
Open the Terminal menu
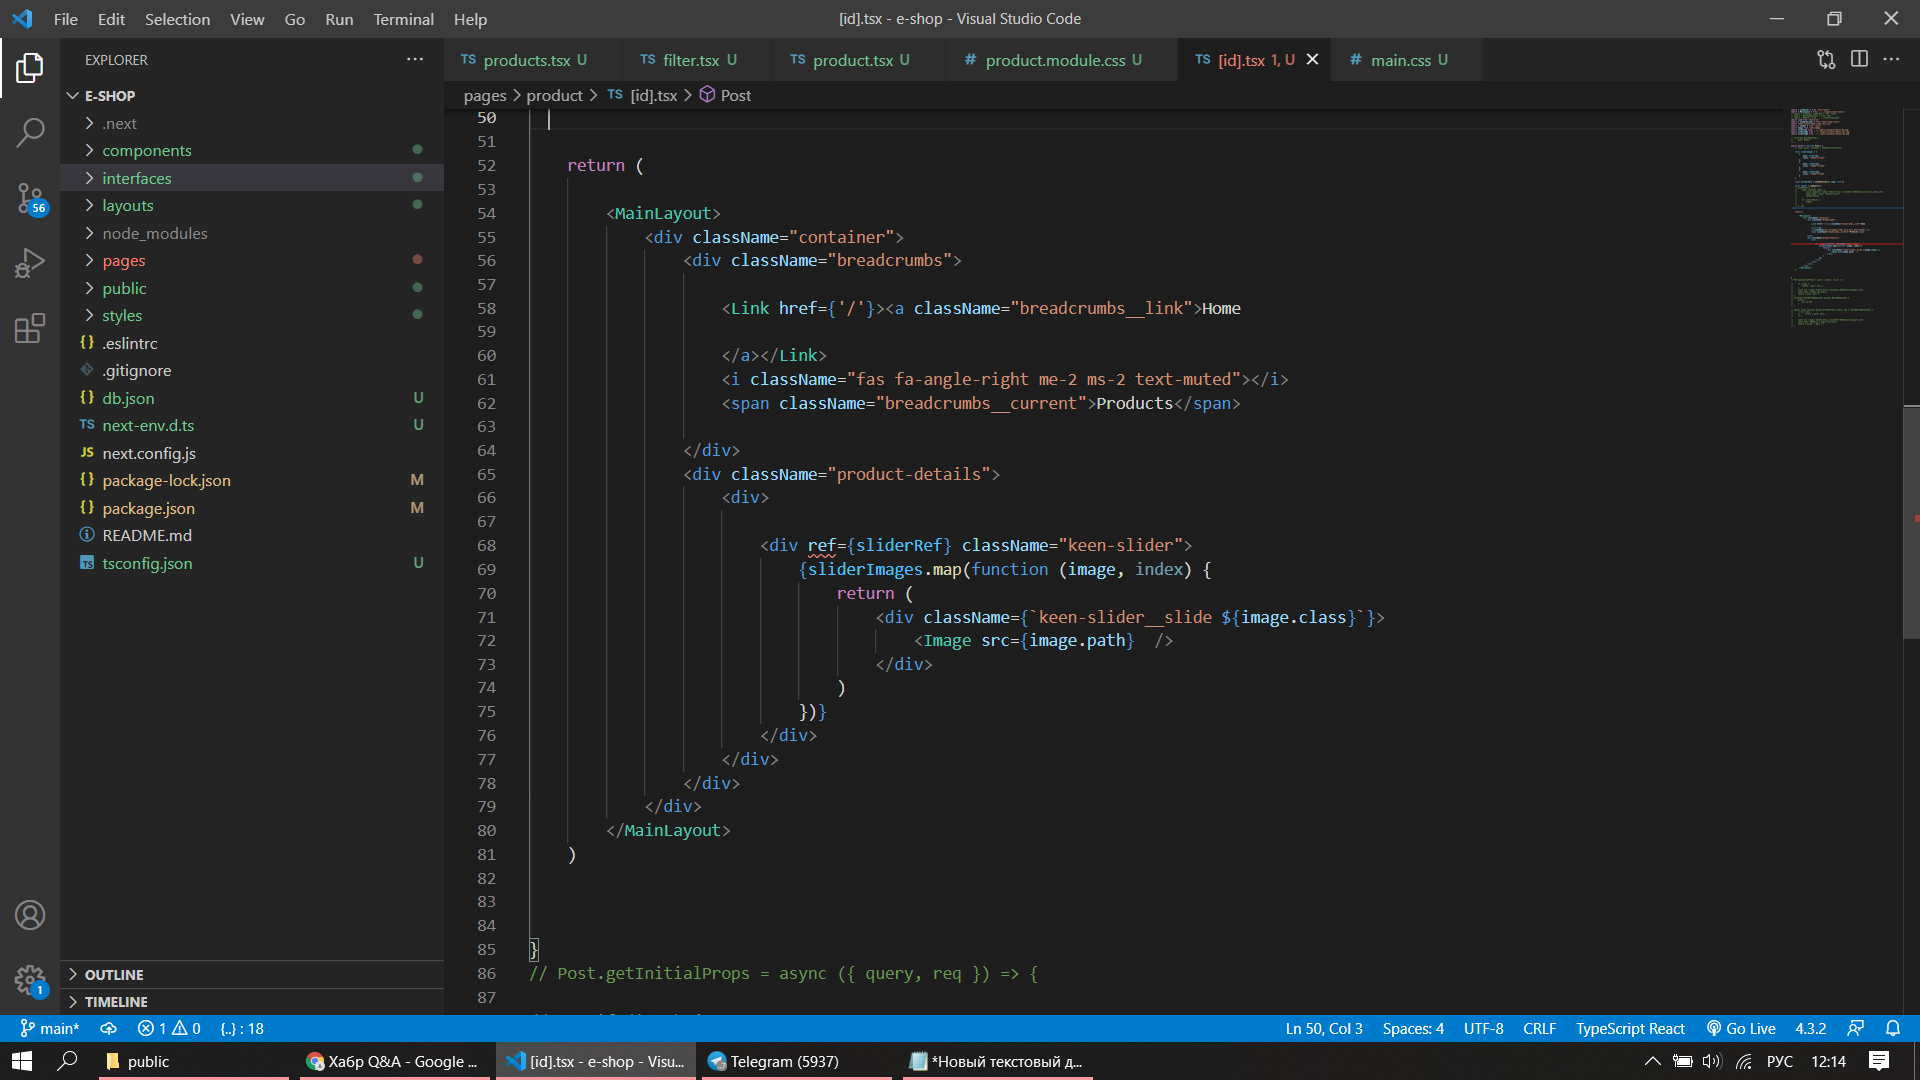[x=403, y=19]
